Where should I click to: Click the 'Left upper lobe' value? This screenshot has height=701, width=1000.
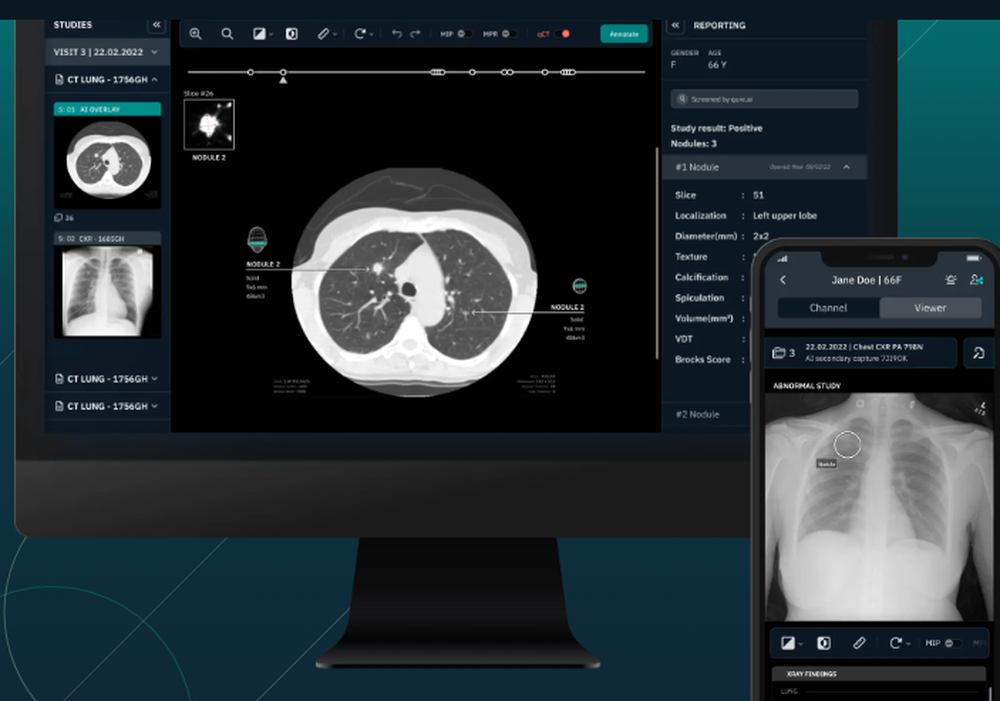[x=784, y=216]
